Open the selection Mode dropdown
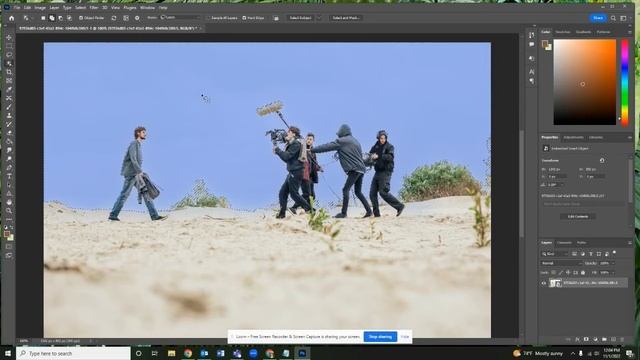The image size is (640, 360). (180, 18)
